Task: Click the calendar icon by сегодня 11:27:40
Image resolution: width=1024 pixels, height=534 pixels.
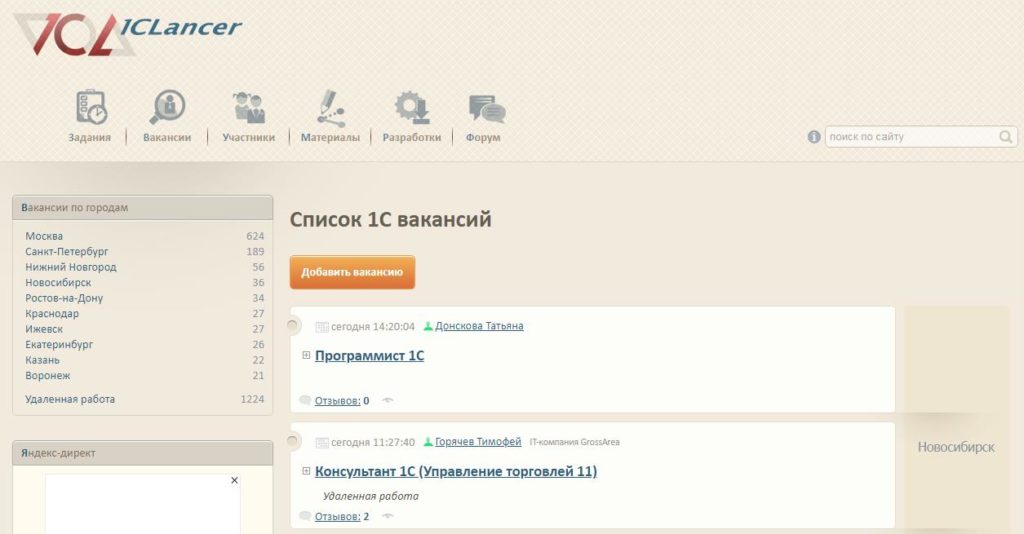Action: tap(322, 443)
